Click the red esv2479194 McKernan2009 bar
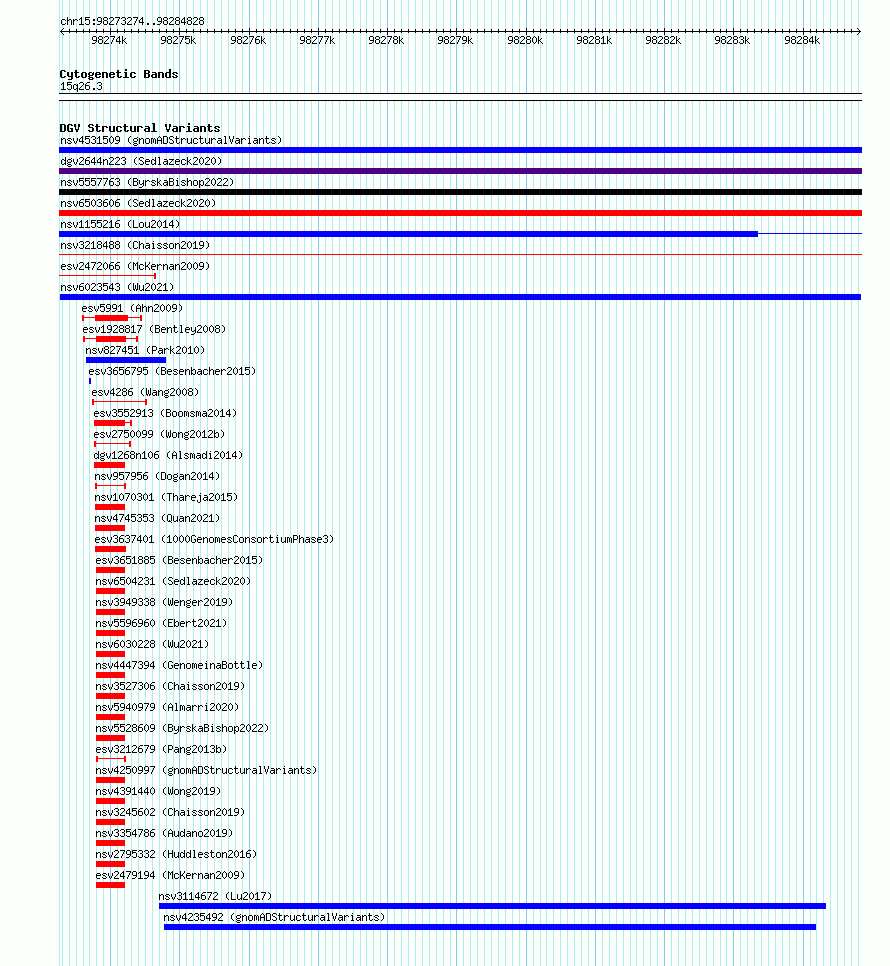 [x=110, y=885]
